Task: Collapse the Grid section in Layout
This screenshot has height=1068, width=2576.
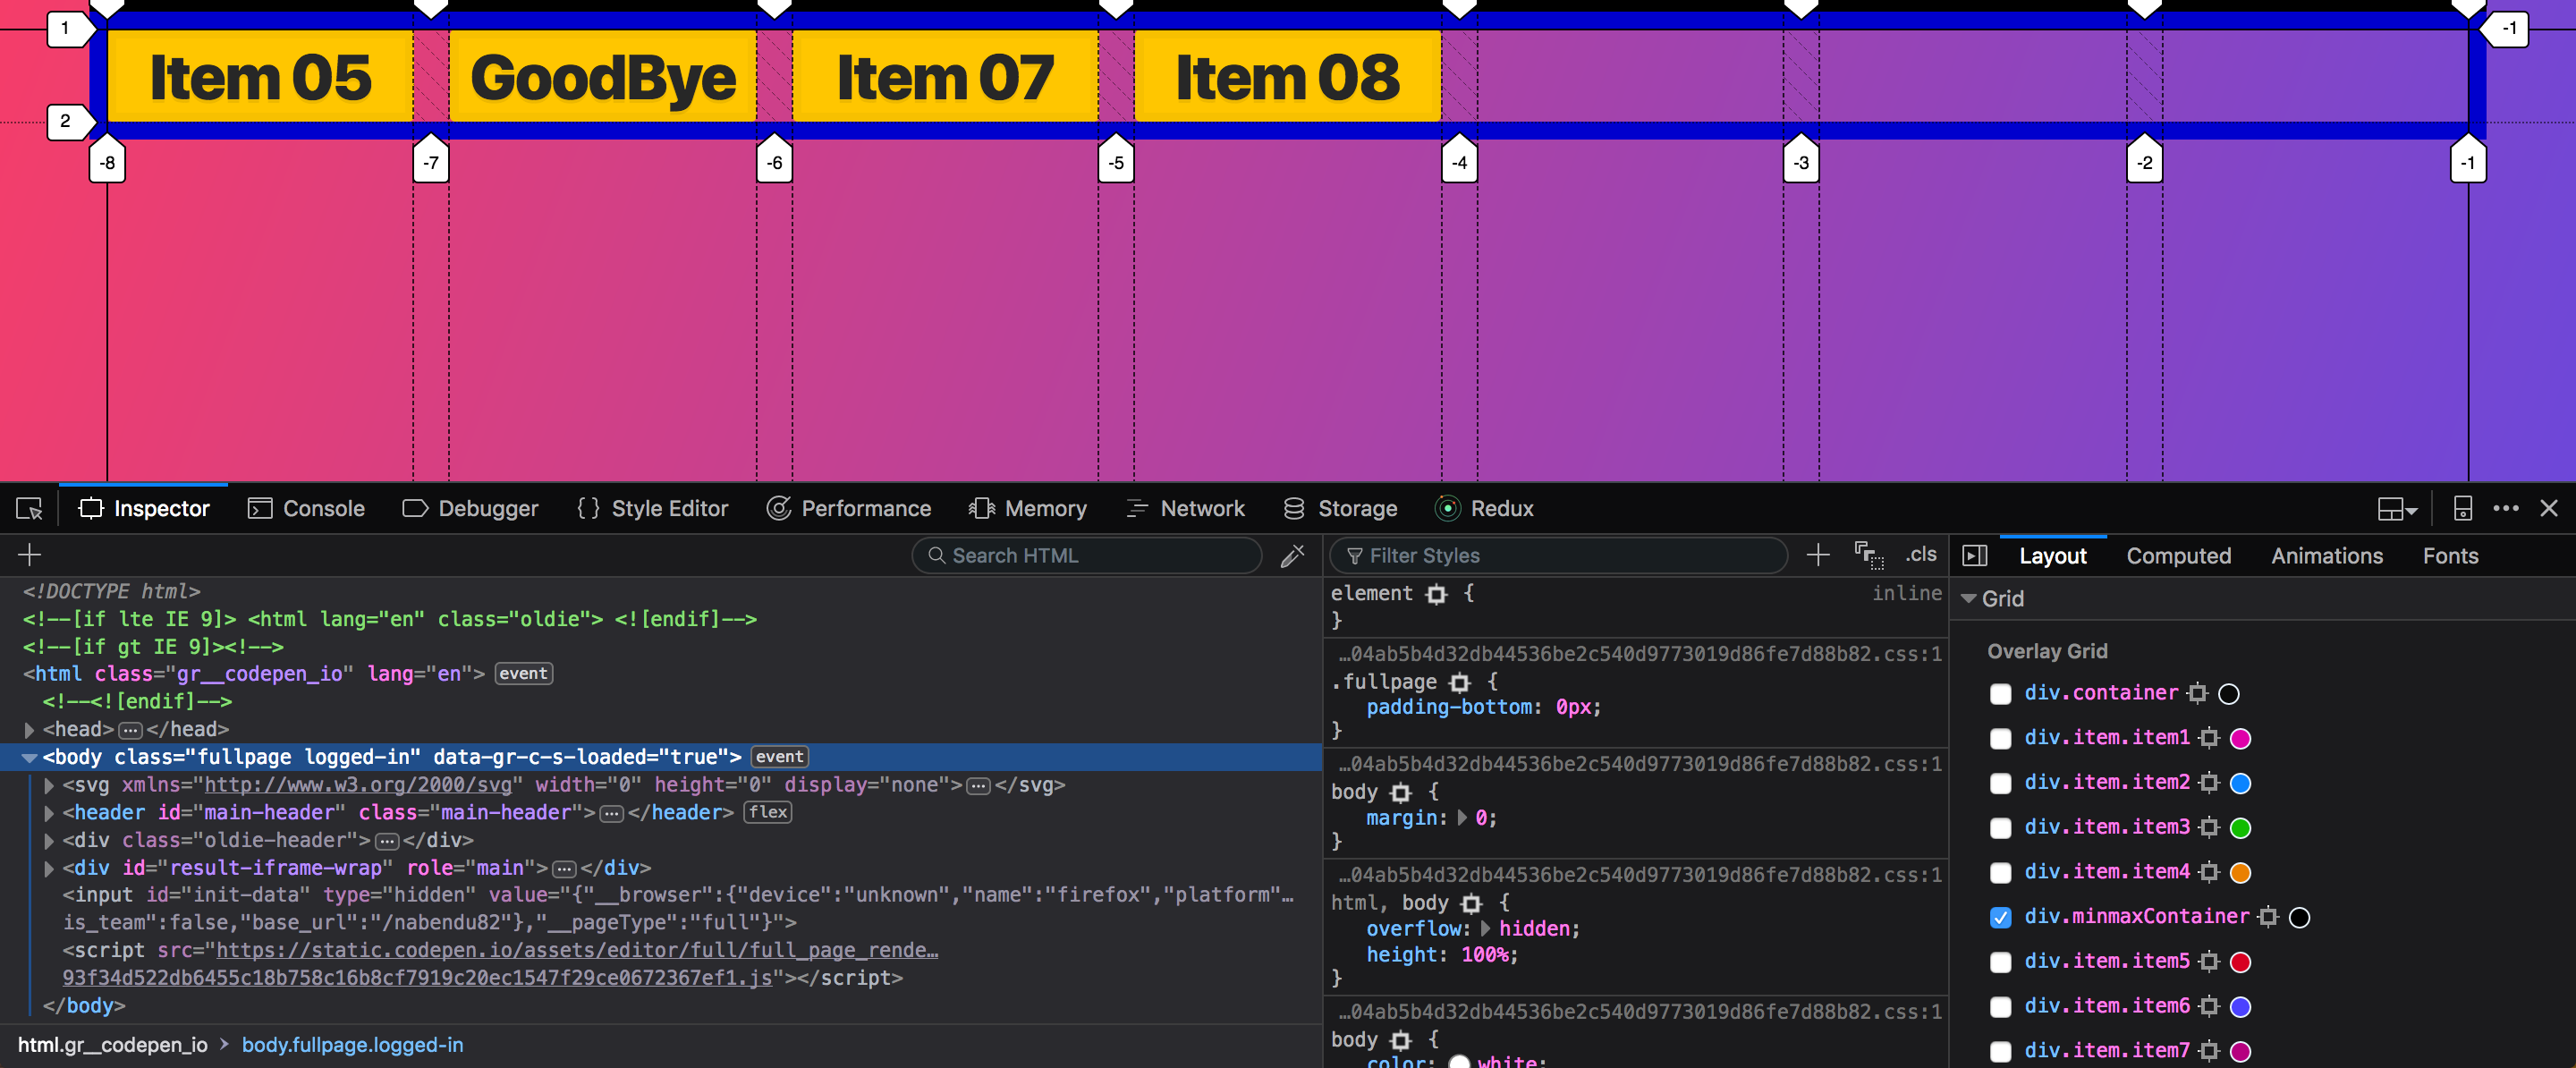Action: (x=1968, y=599)
